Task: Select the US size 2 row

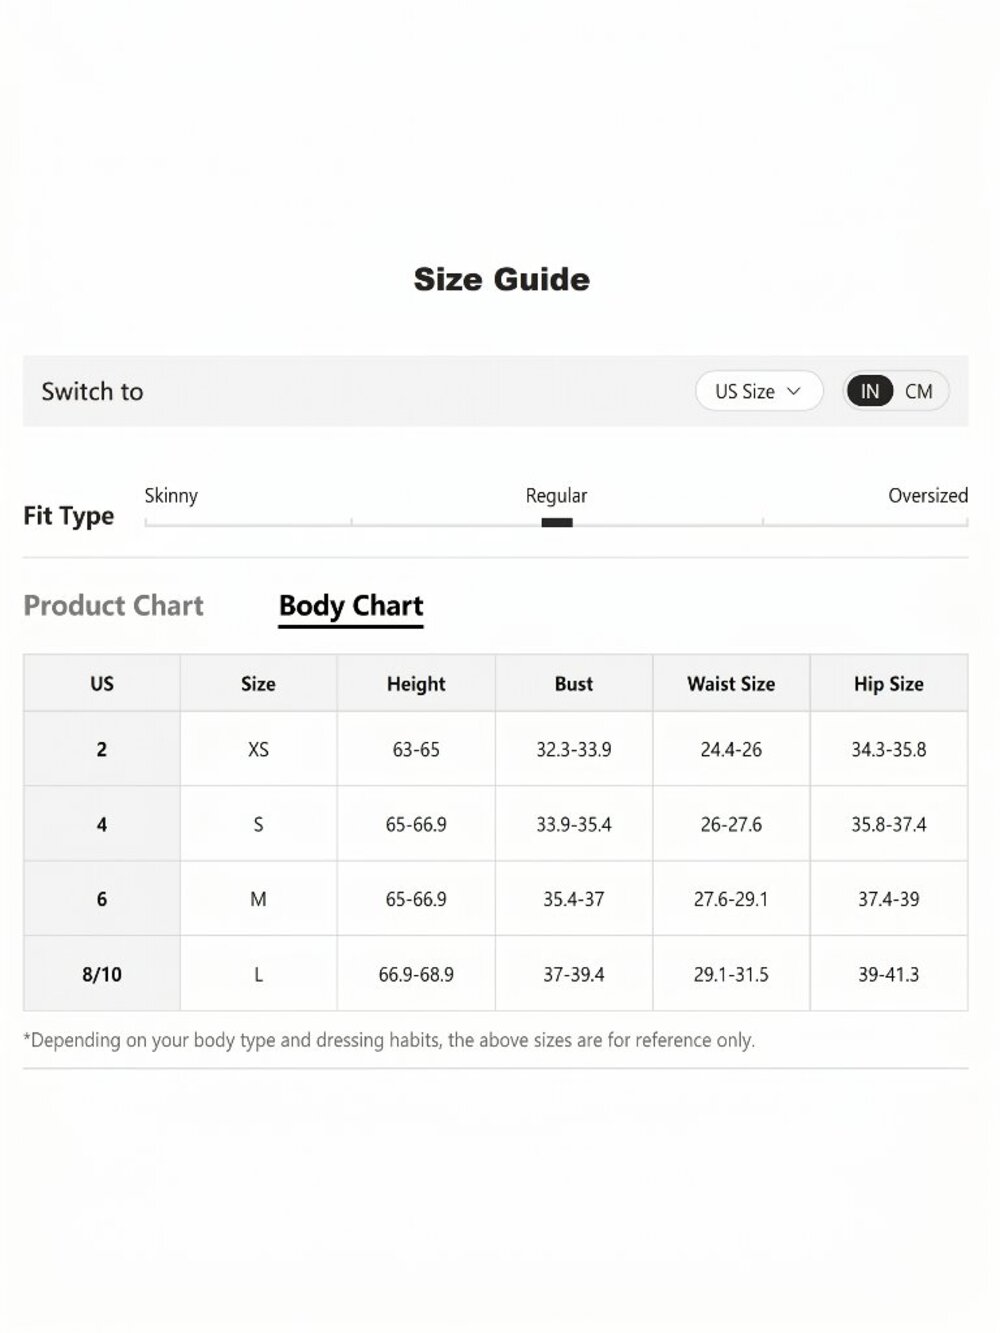Action: click(496, 749)
